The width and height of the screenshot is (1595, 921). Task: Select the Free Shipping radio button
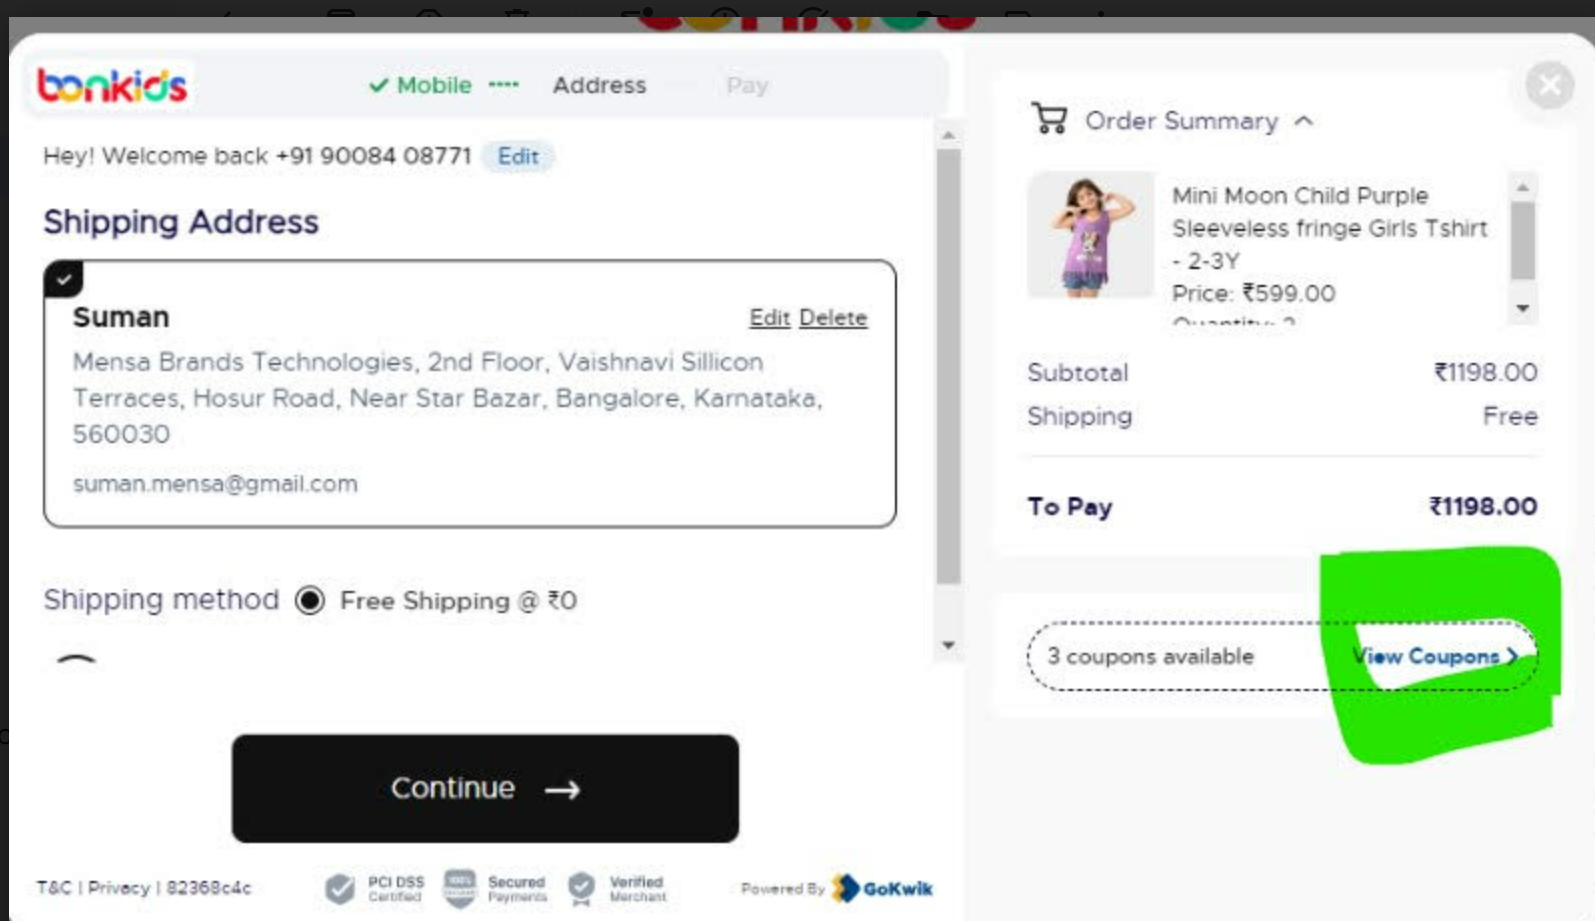coord(310,600)
